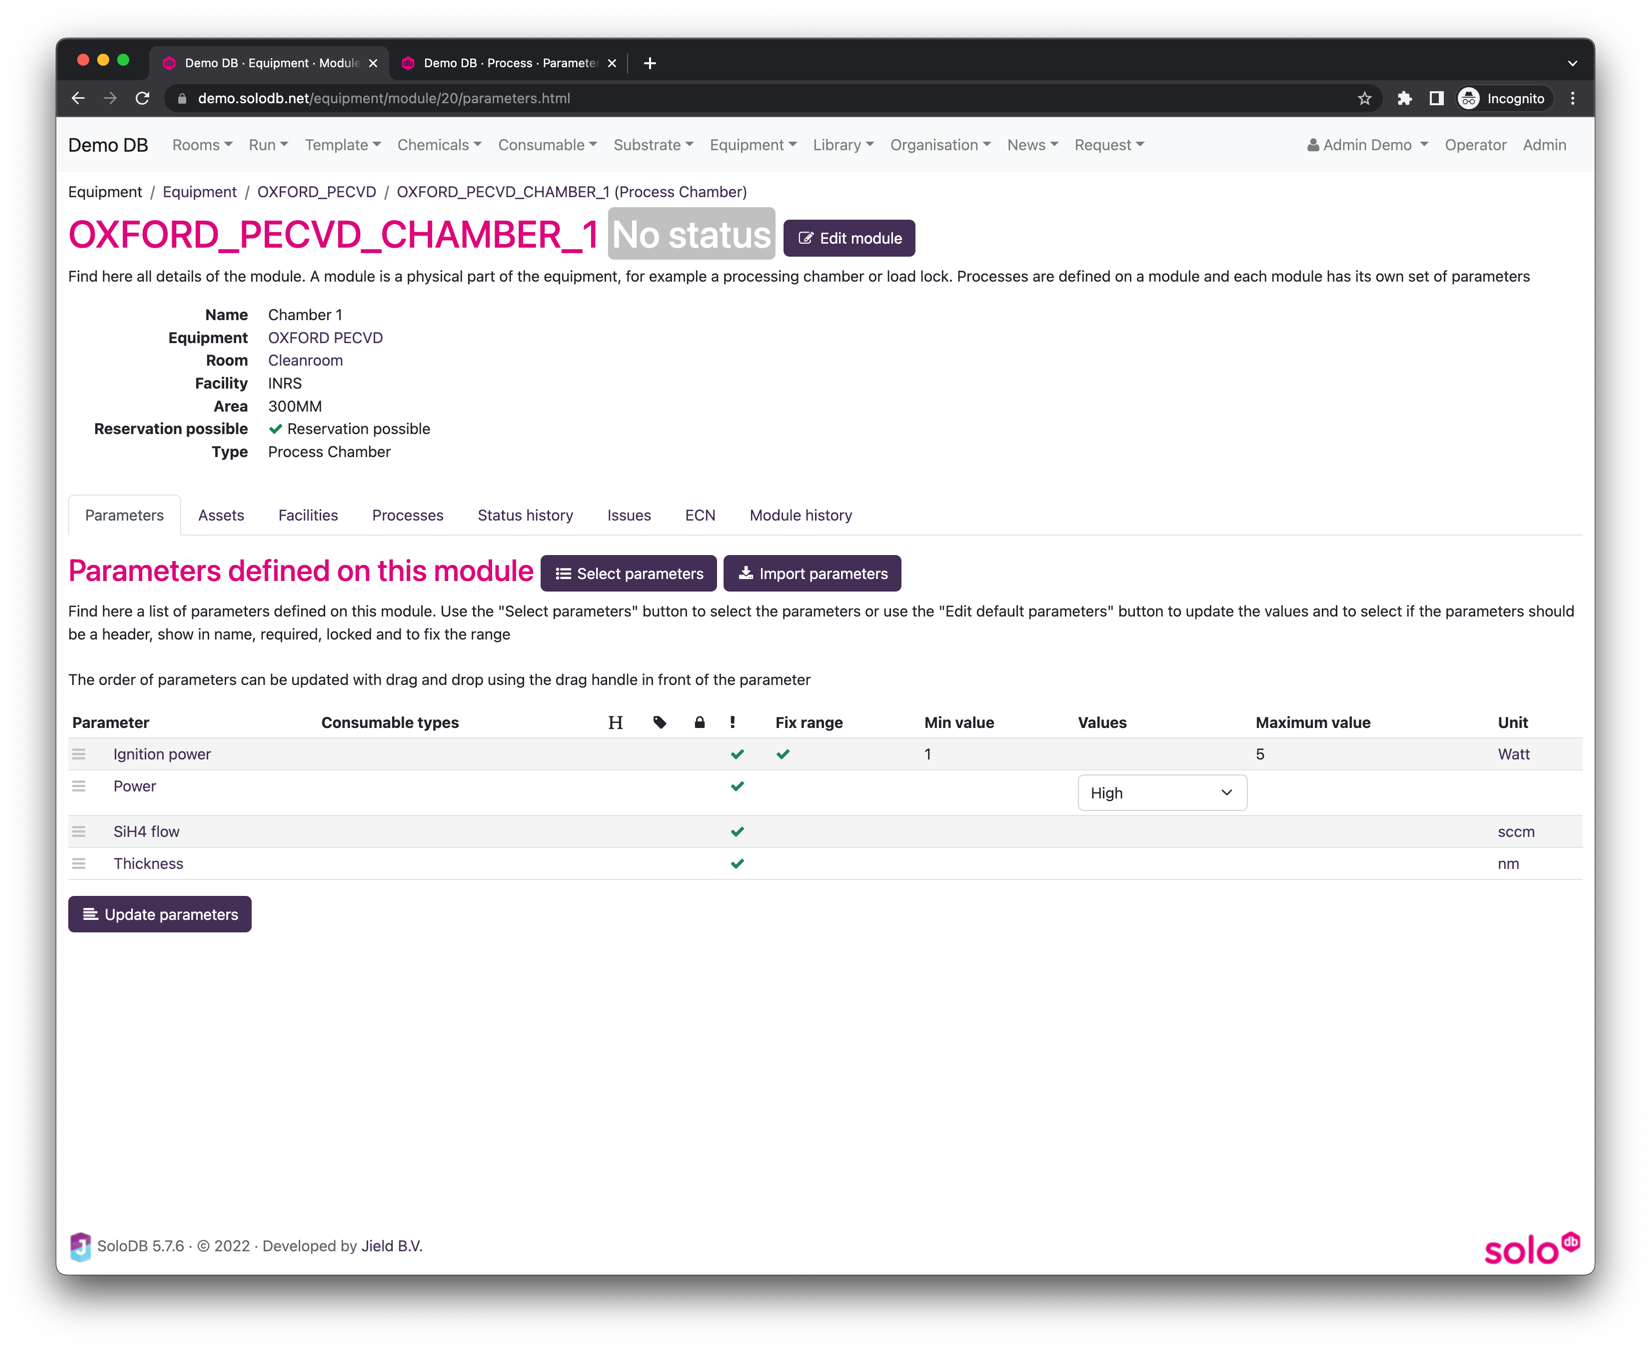This screenshot has width=1651, height=1349.
Task: Click the Operator link in navbar
Action: [1475, 145]
